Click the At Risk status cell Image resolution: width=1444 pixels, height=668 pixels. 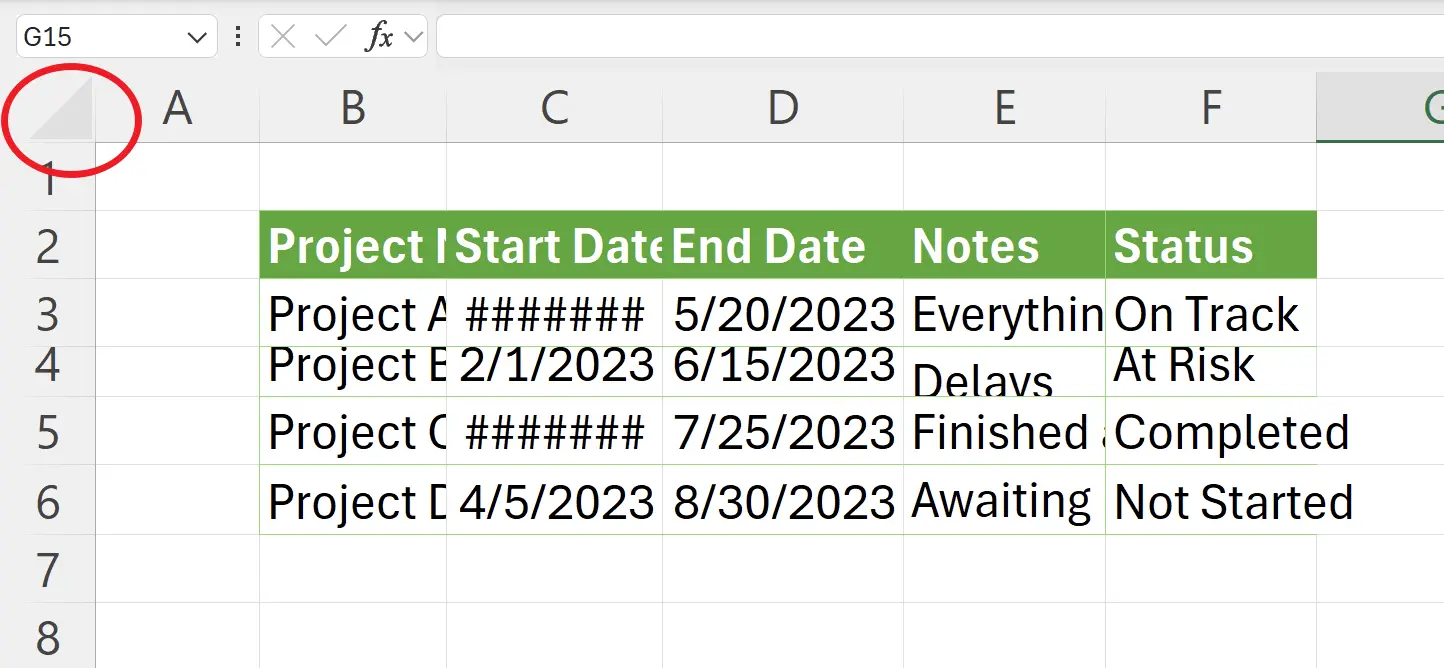coord(1210,366)
